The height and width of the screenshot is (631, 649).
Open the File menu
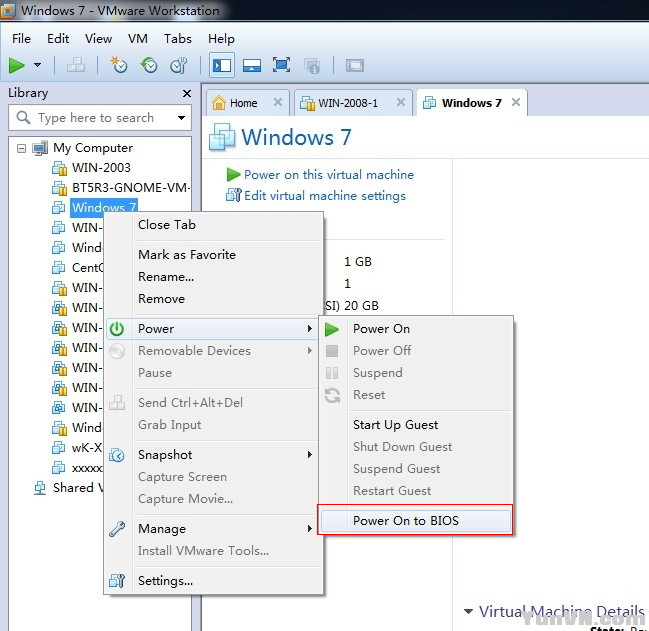click(x=21, y=38)
